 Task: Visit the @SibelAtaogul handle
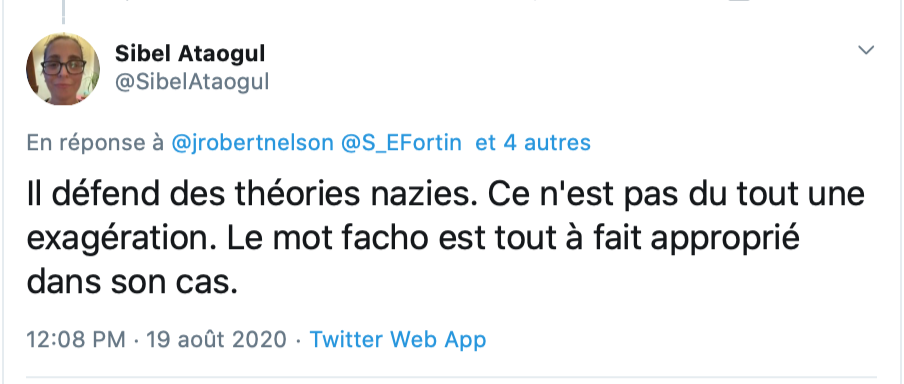pos(192,82)
